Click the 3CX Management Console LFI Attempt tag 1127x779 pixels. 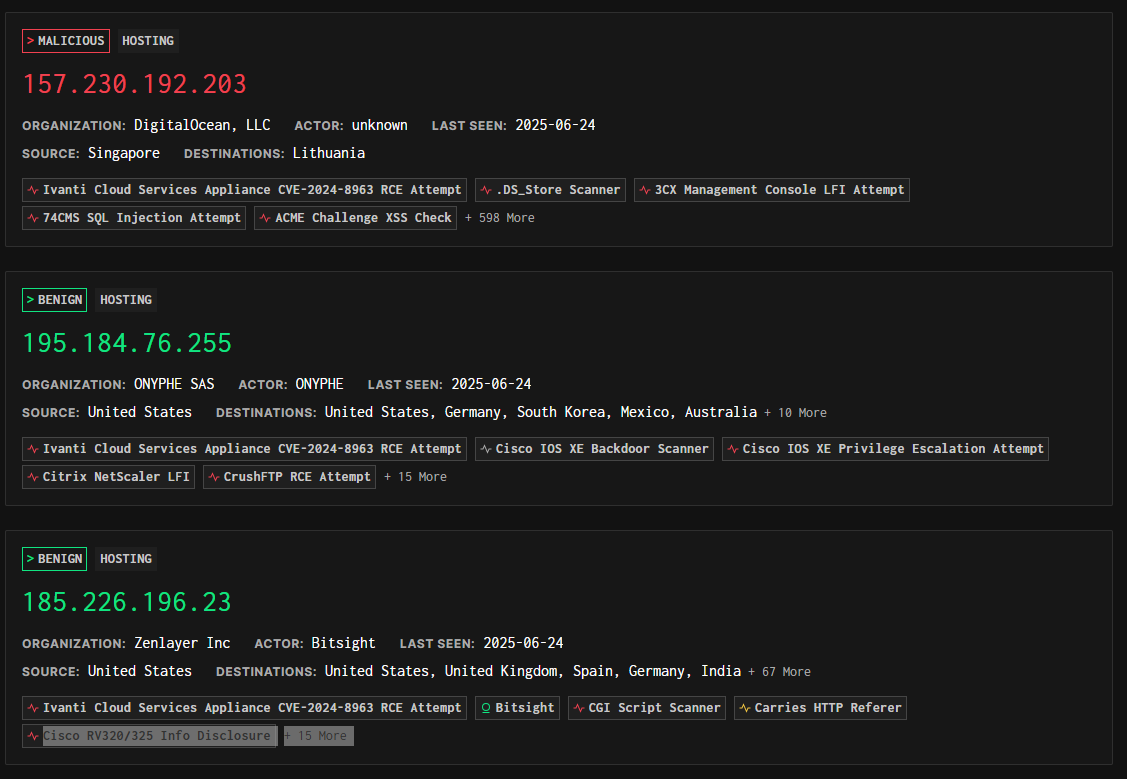[x=772, y=190]
